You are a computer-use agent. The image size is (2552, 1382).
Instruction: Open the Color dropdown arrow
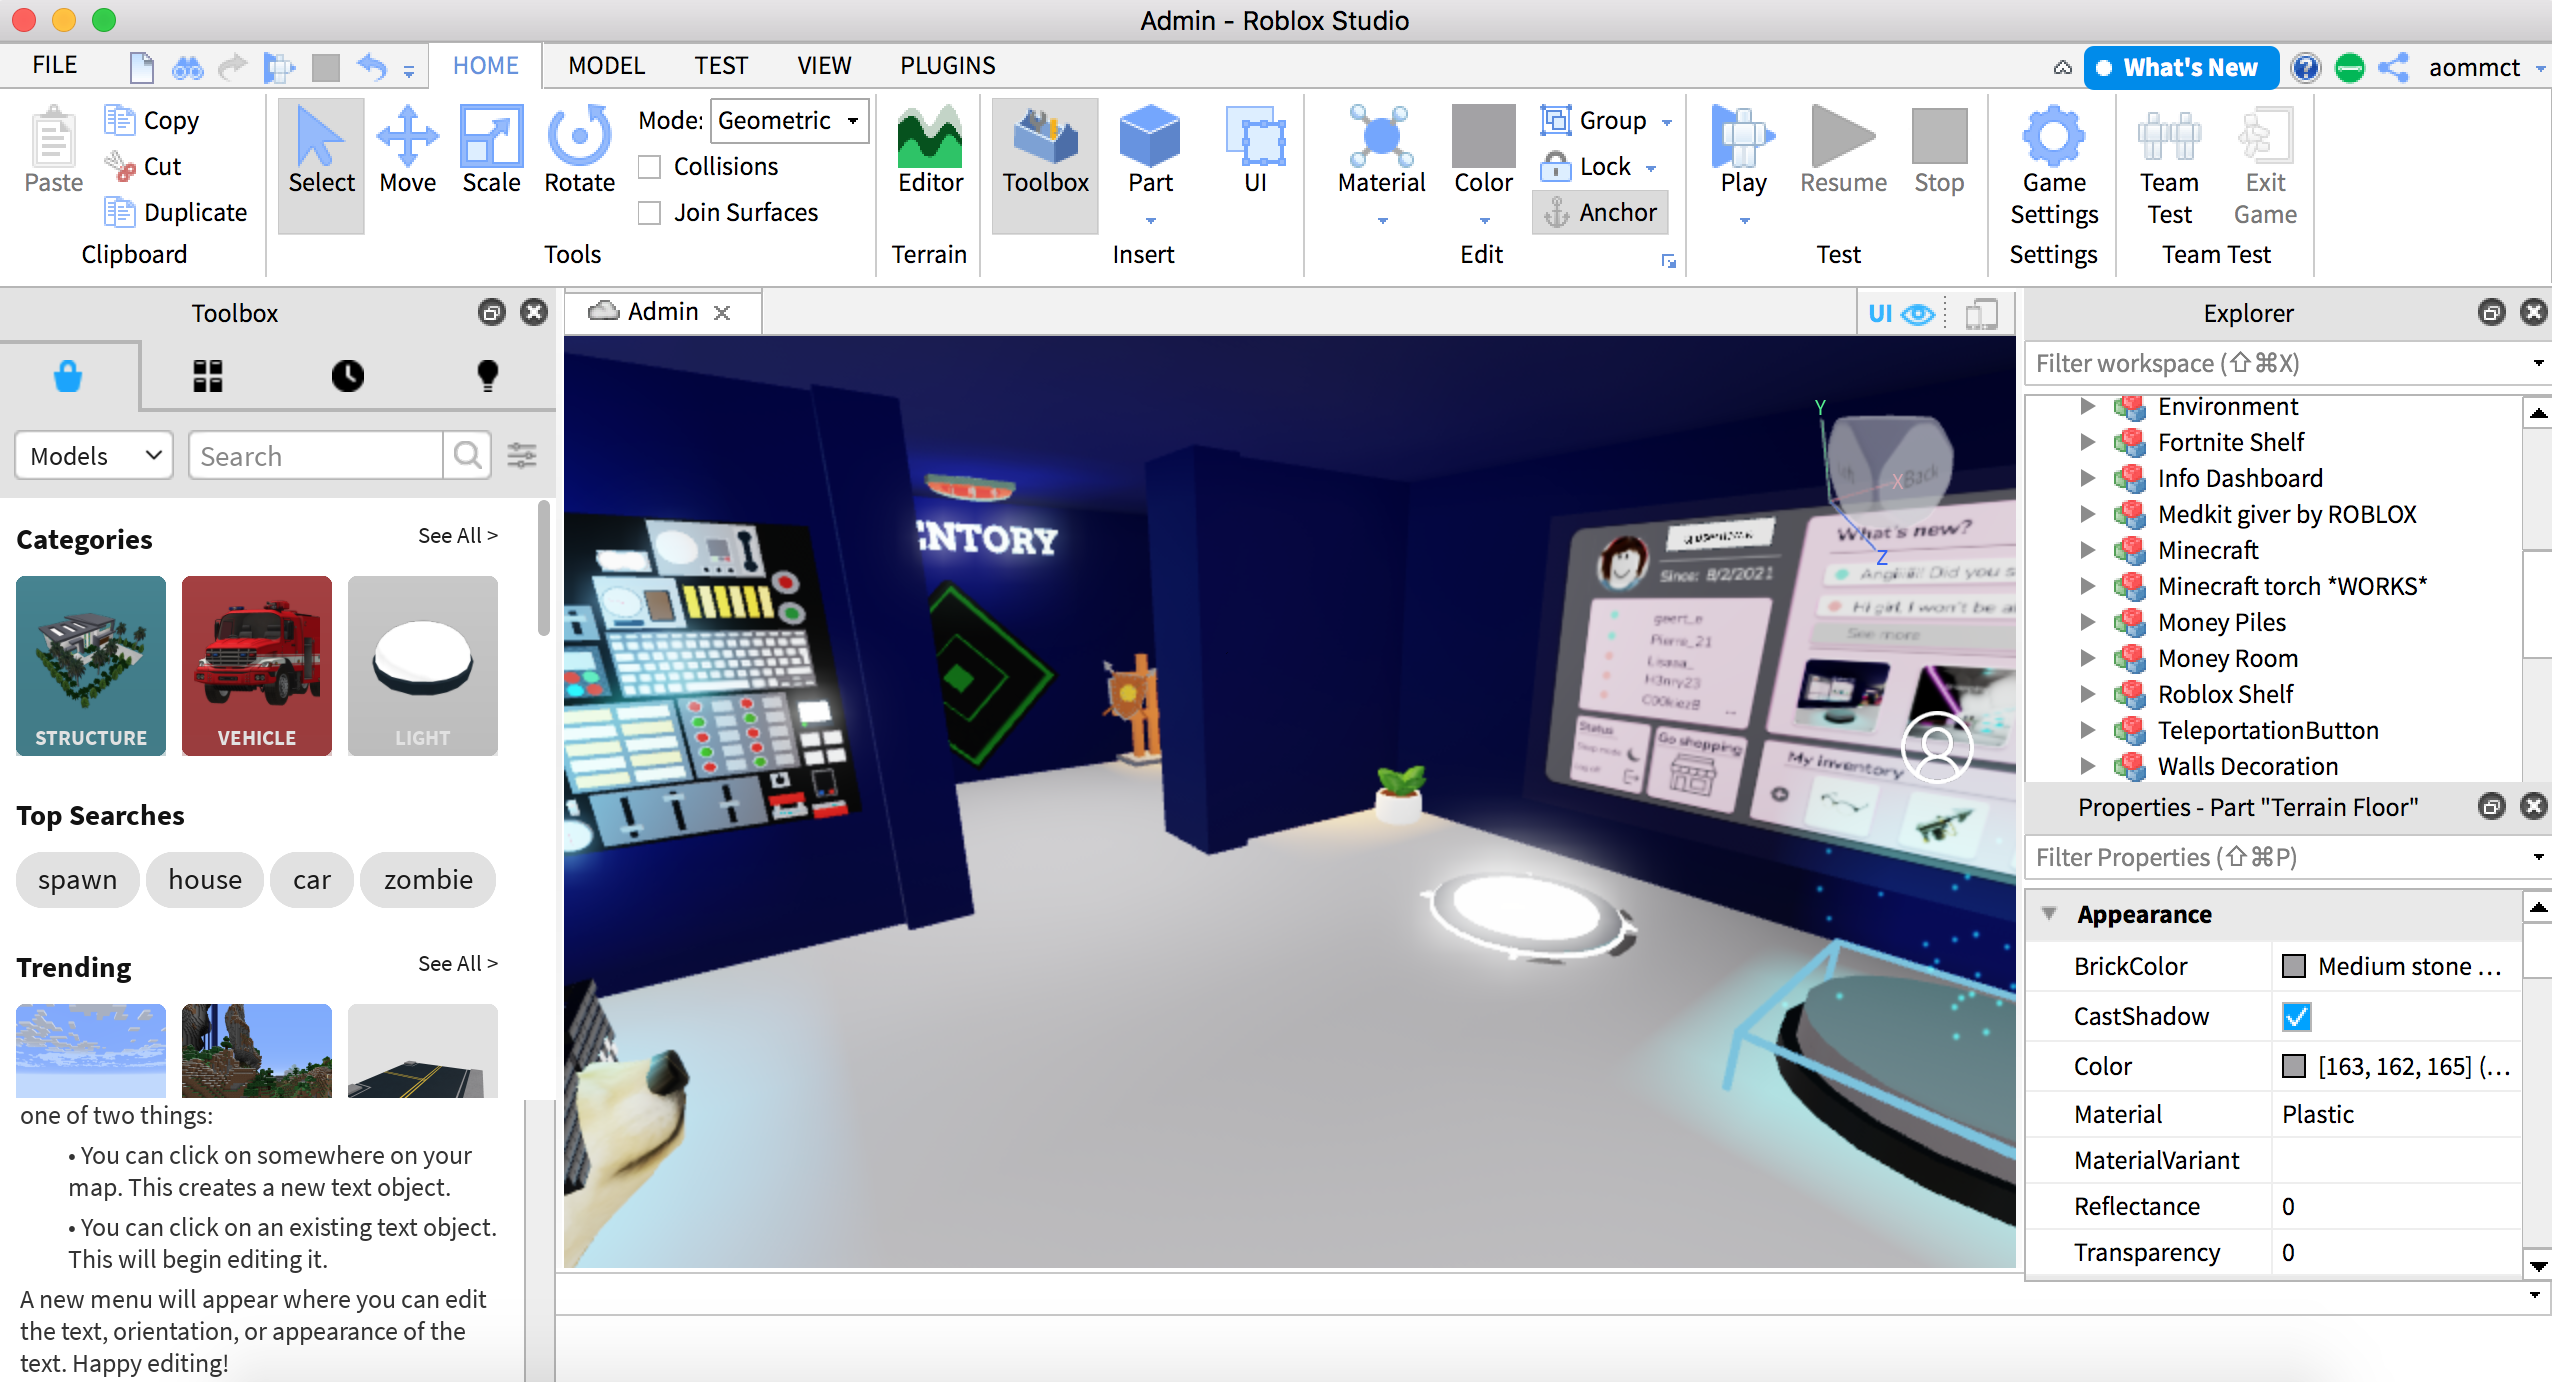(x=1484, y=220)
